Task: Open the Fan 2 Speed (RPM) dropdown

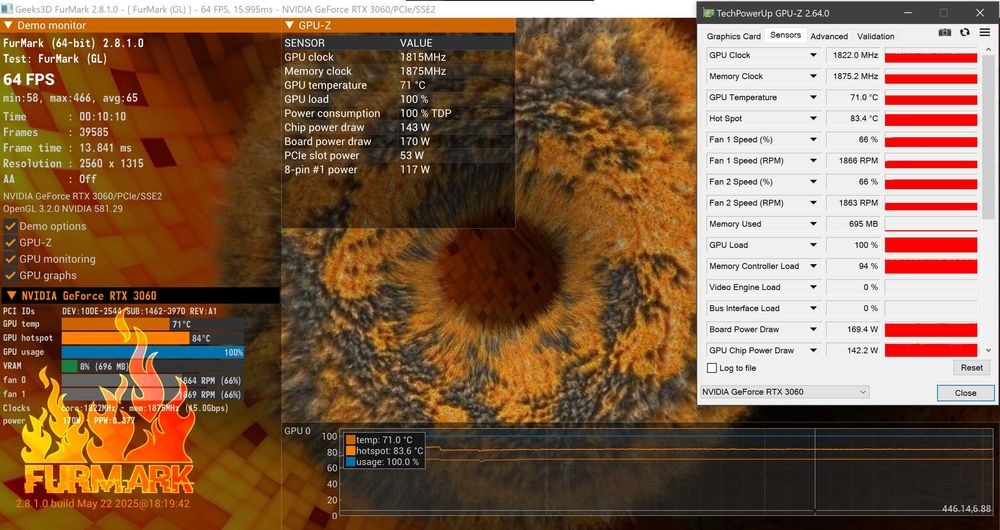Action: 813,203
